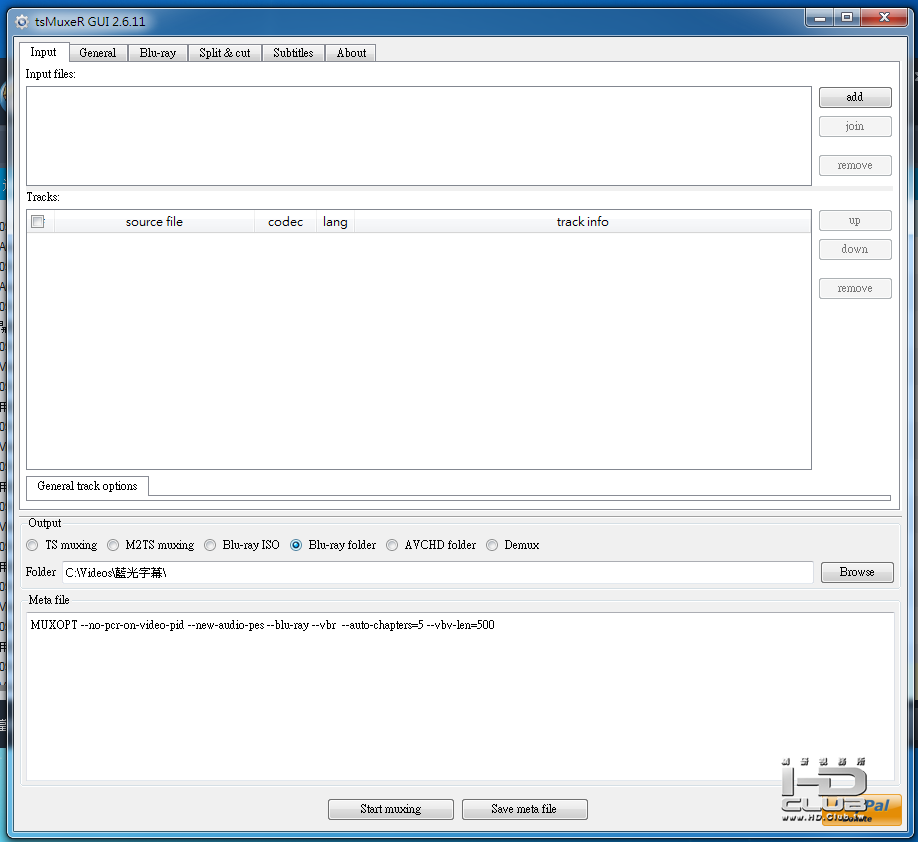
Task: Click the join button
Action: point(855,126)
